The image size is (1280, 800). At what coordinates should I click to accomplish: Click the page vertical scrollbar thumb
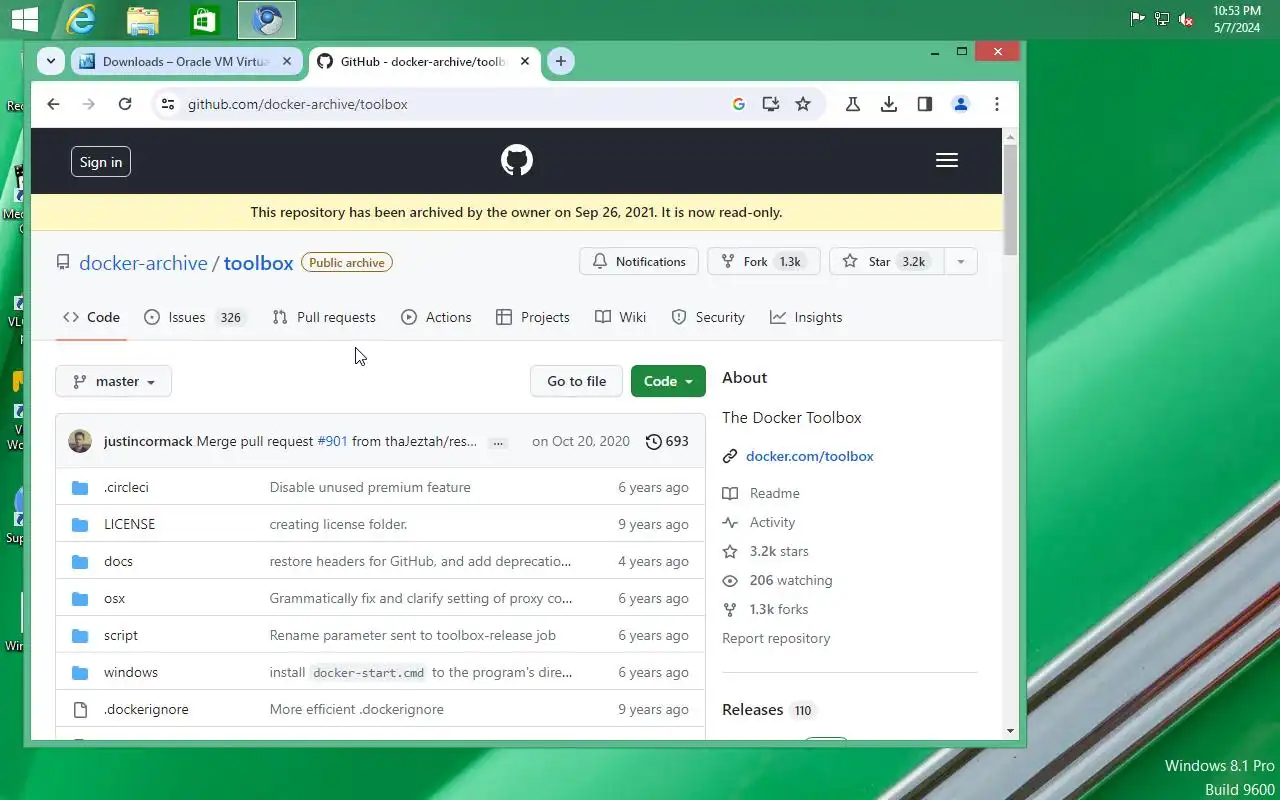coord(1010,199)
